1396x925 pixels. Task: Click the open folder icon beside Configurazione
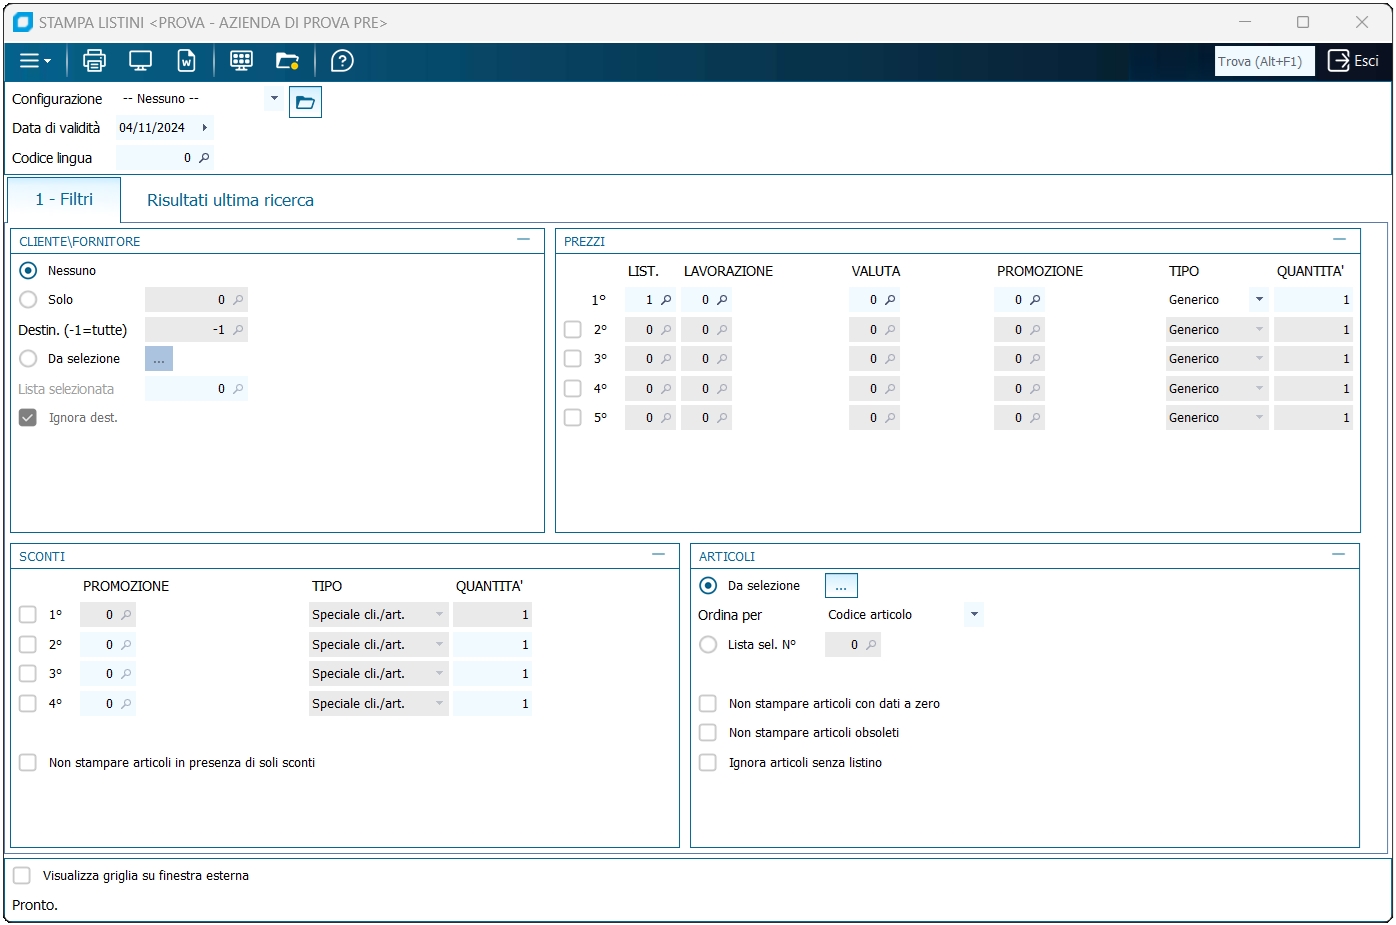[305, 102]
